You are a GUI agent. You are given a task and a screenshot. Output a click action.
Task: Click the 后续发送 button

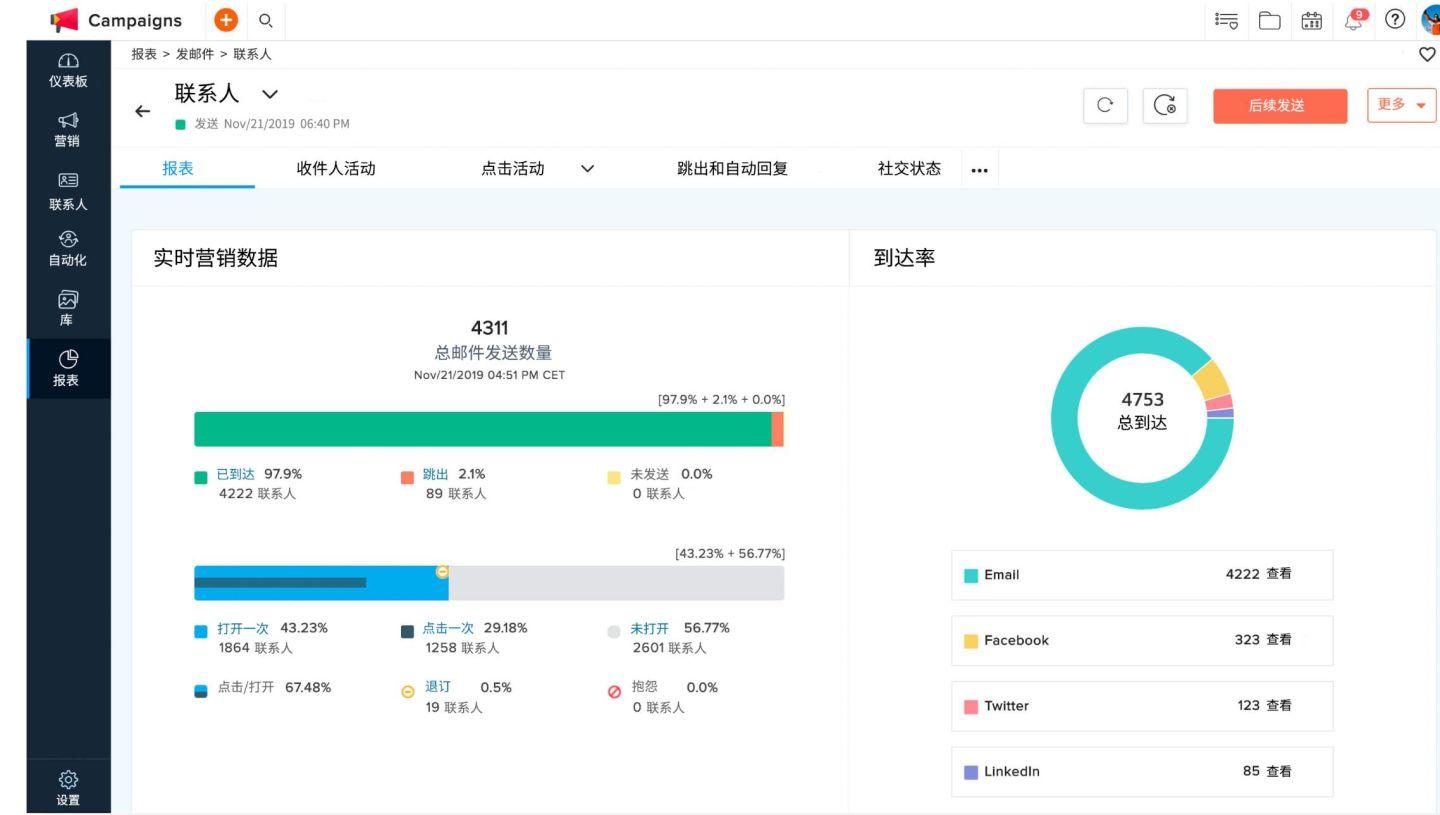click(1281, 105)
